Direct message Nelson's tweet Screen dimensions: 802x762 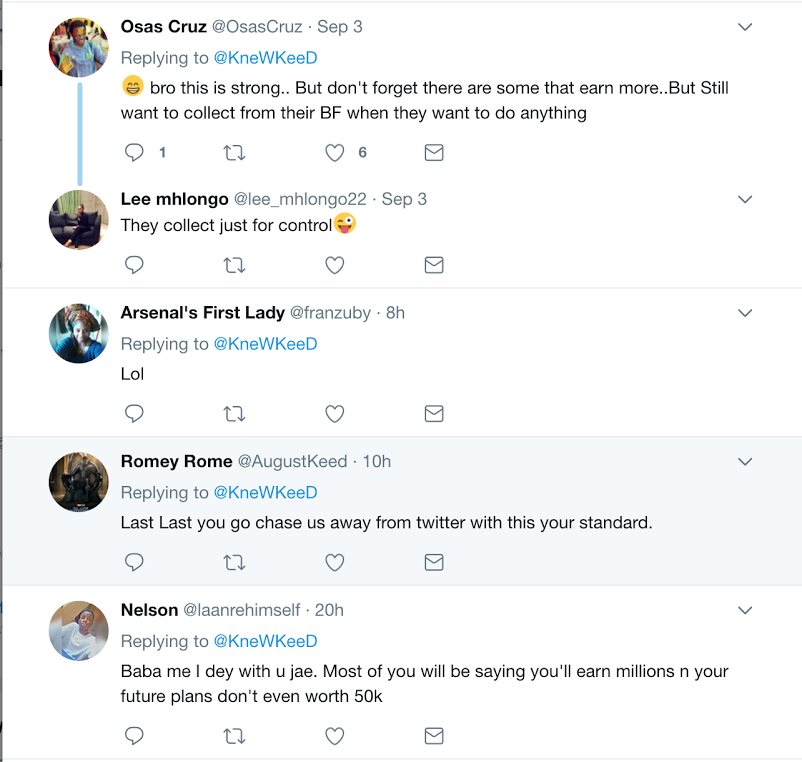click(434, 736)
